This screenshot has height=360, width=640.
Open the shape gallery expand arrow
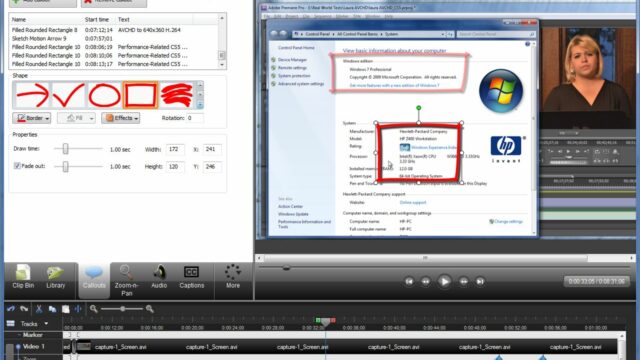click(x=200, y=104)
